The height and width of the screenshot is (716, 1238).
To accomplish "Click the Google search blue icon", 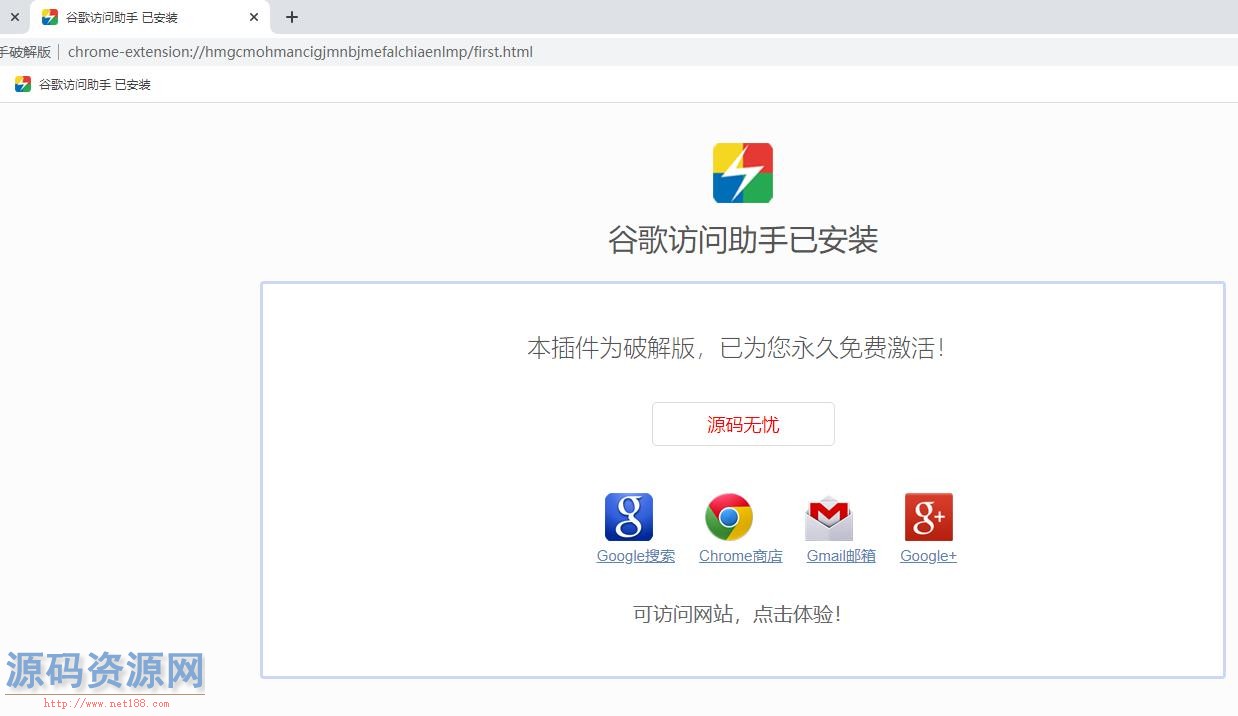I will [x=629, y=517].
